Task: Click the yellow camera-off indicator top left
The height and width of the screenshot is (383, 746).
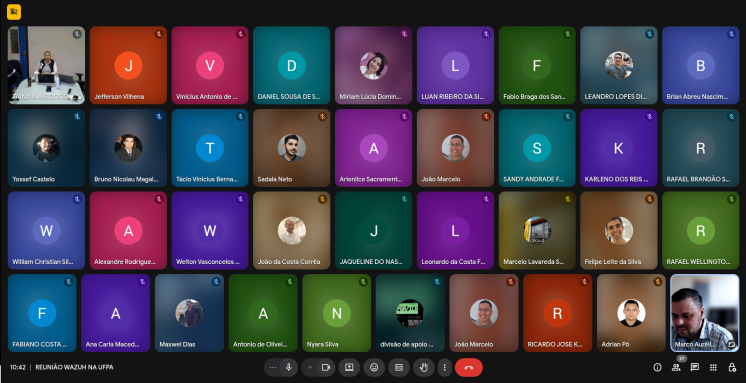Action: (x=14, y=12)
